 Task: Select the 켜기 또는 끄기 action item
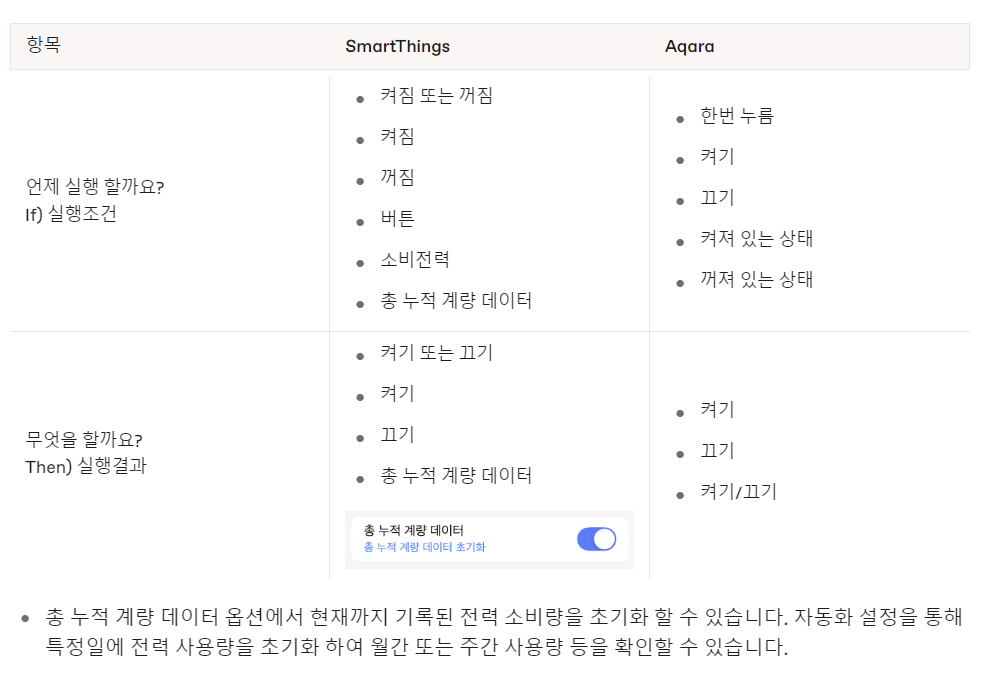click(436, 353)
